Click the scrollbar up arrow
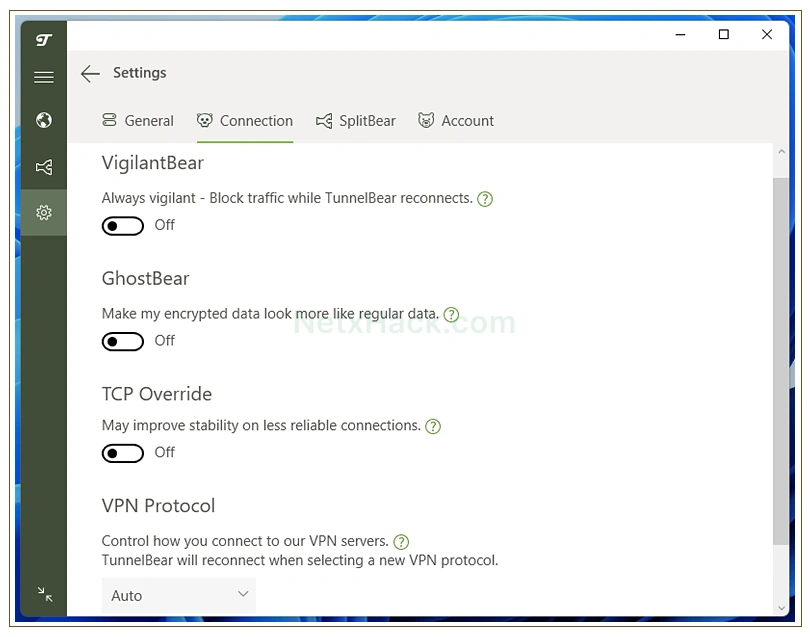This screenshot has height=637, width=810. (x=781, y=151)
